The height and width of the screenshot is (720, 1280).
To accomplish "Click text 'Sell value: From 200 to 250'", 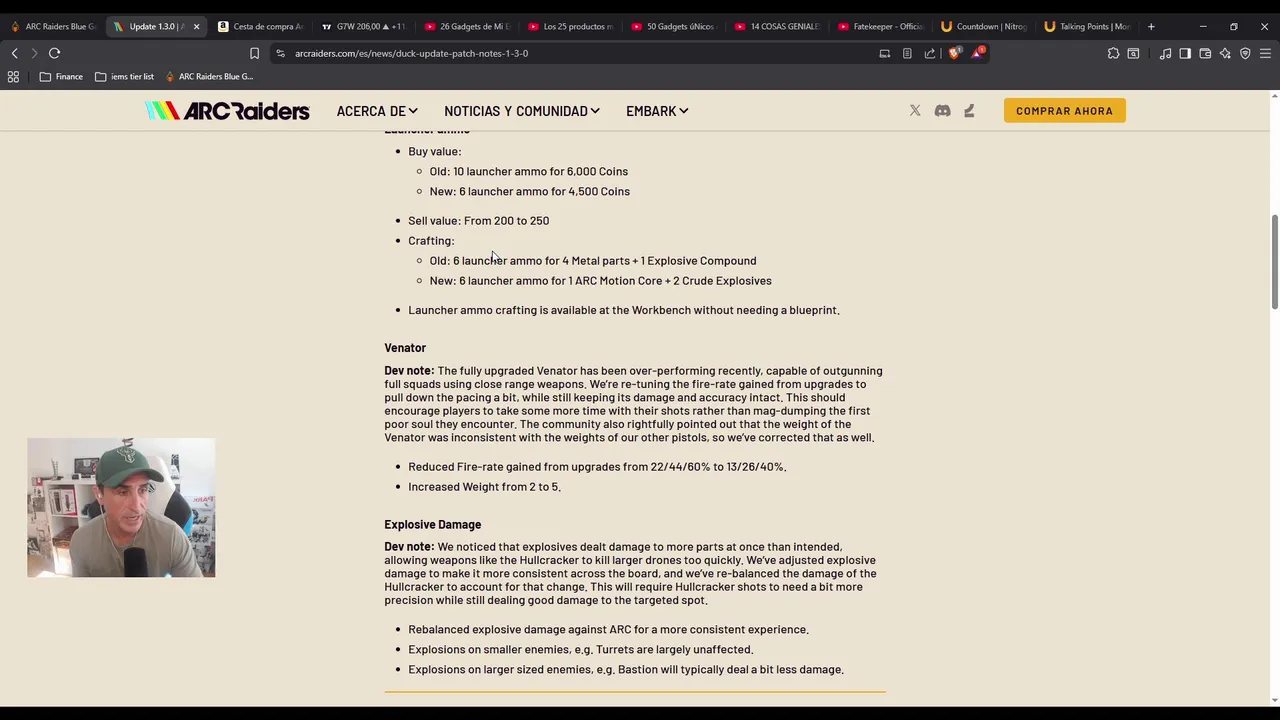I will coord(478,221).
